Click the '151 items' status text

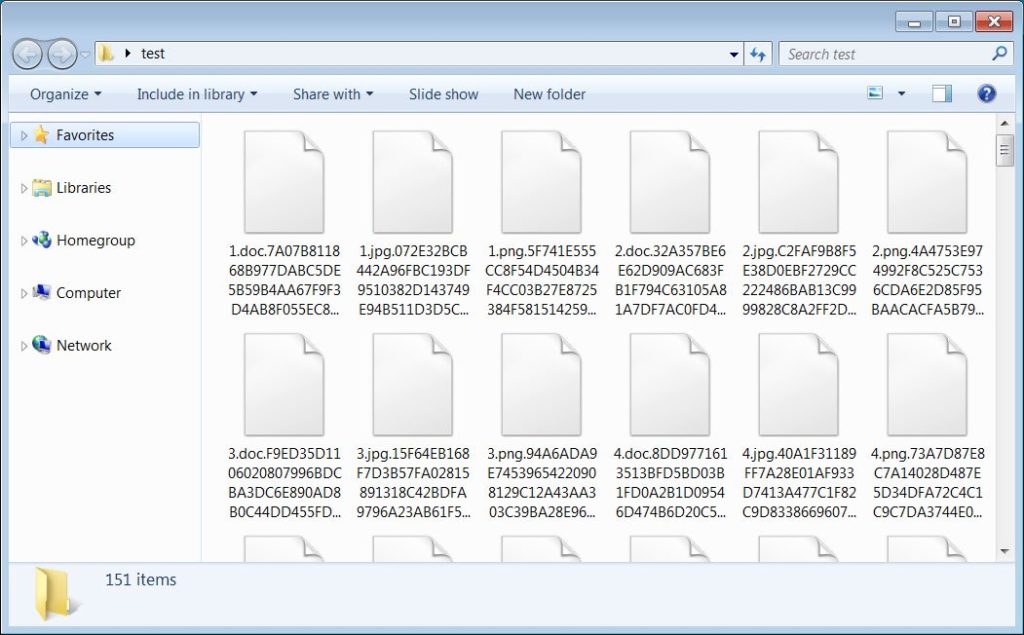tap(140, 579)
